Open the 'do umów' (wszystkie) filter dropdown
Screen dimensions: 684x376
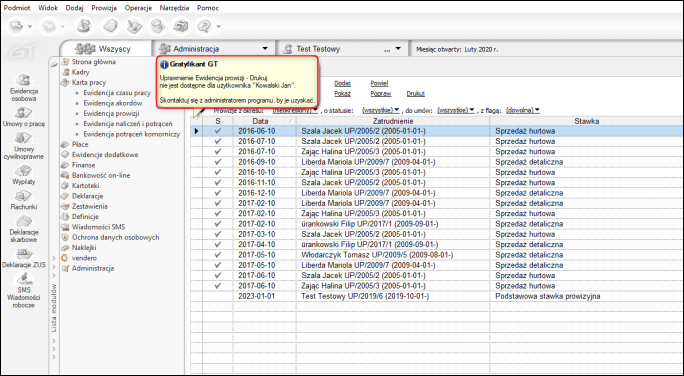pos(456,110)
